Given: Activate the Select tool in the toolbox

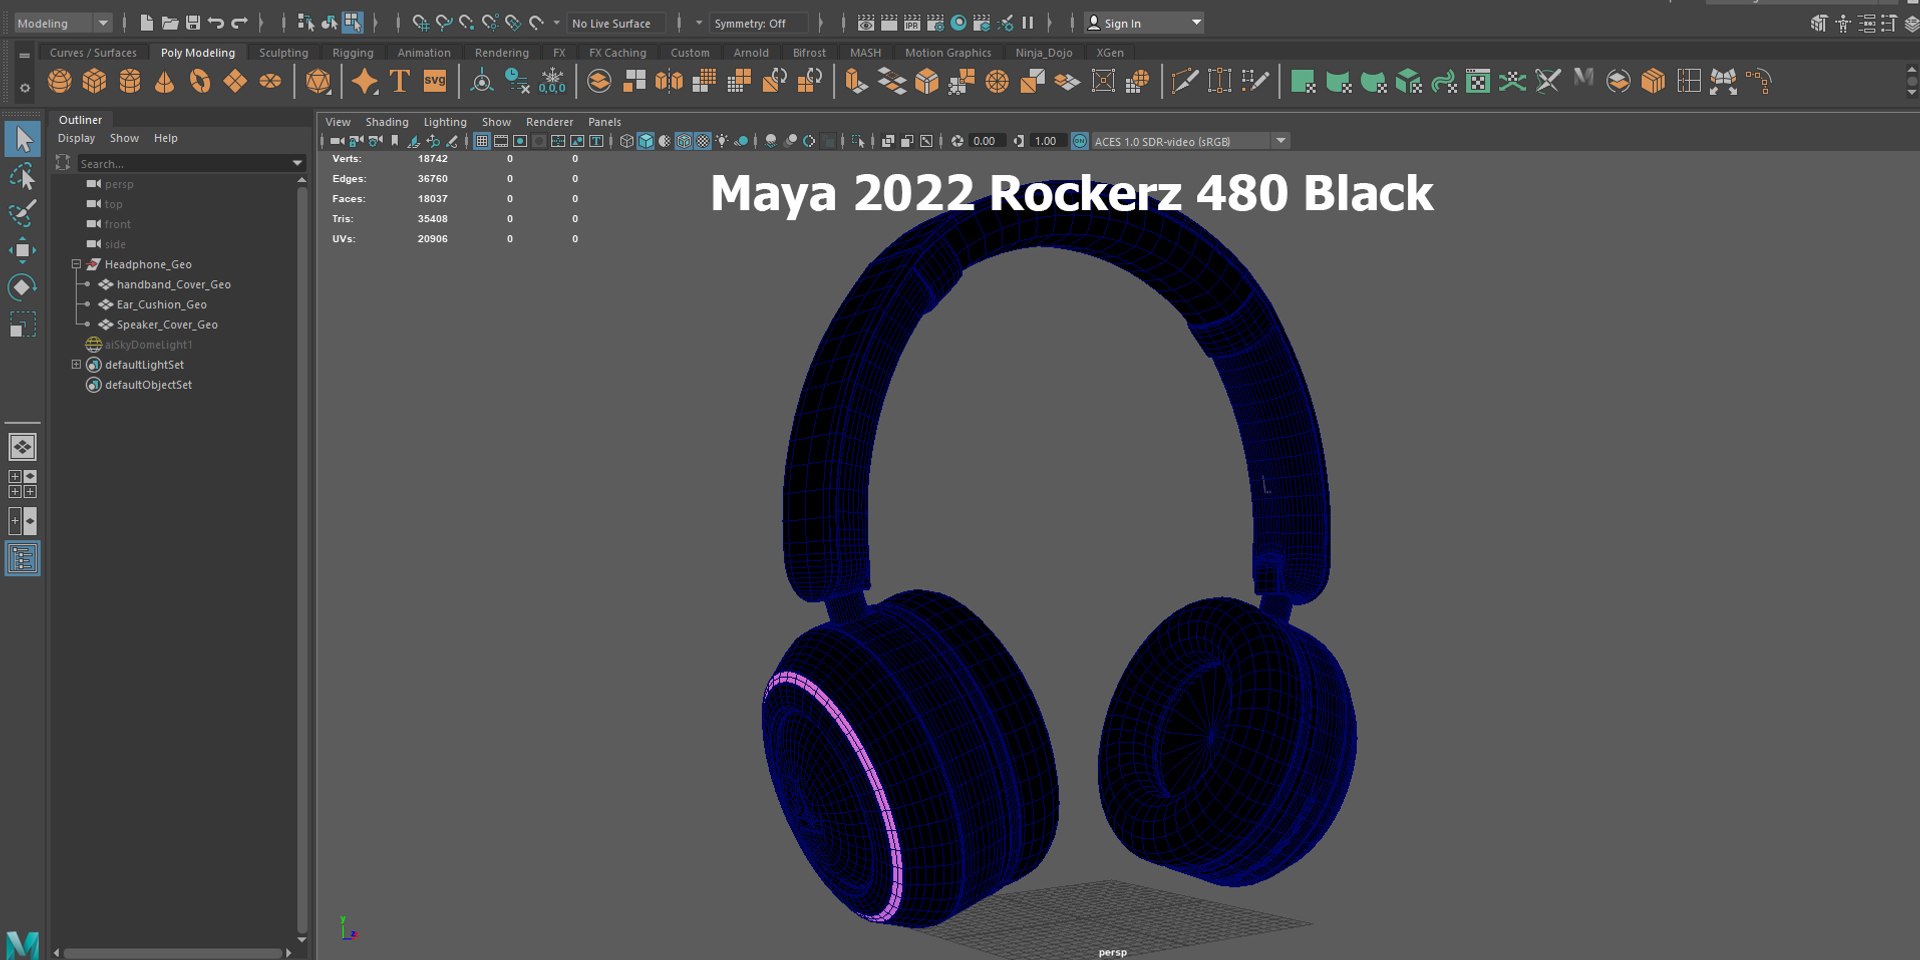Looking at the screenshot, I should click(x=22, y=139).
